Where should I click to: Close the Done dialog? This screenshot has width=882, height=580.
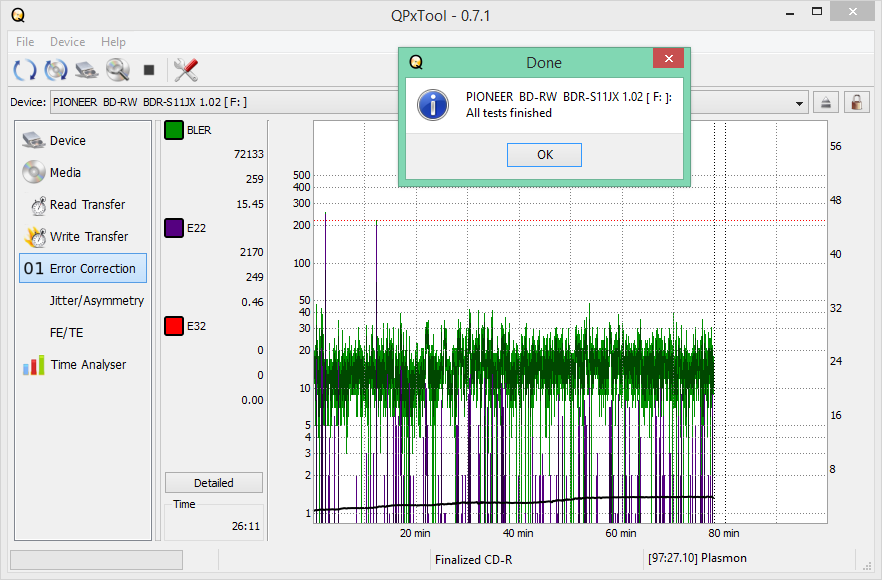point(668,59)
